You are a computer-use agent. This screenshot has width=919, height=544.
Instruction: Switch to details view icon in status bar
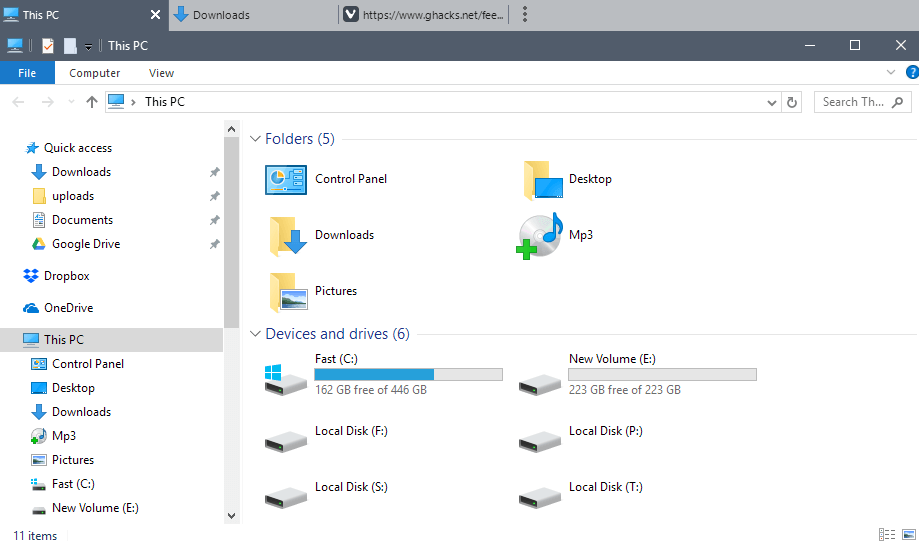click(x=887, y=535)
